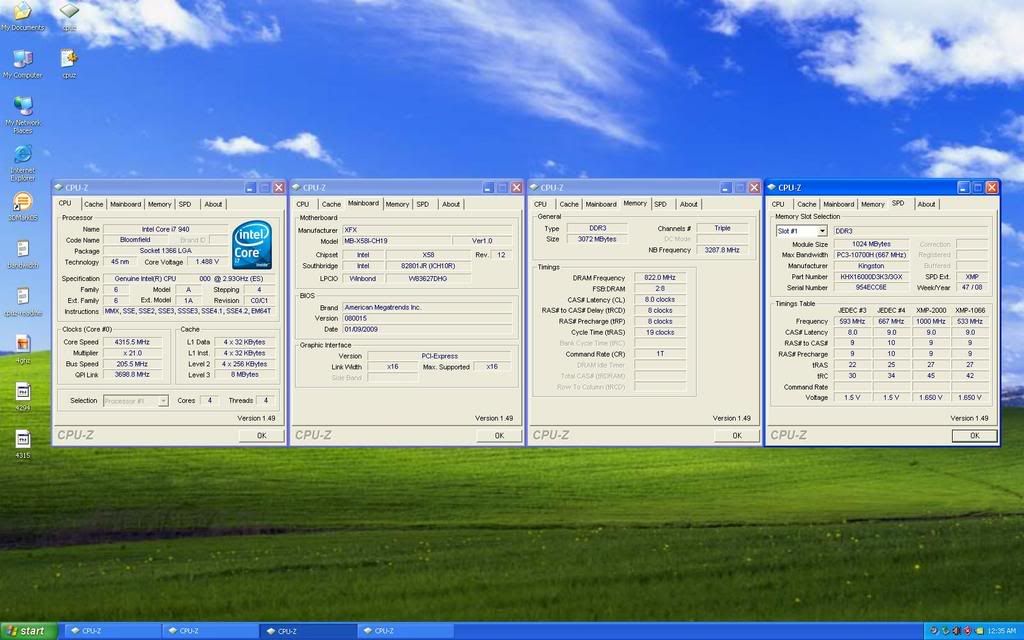This screenshot has width=1024, height=640.
Task: Click the Intel Core i7 logo
Action: (x=252, y=245)
